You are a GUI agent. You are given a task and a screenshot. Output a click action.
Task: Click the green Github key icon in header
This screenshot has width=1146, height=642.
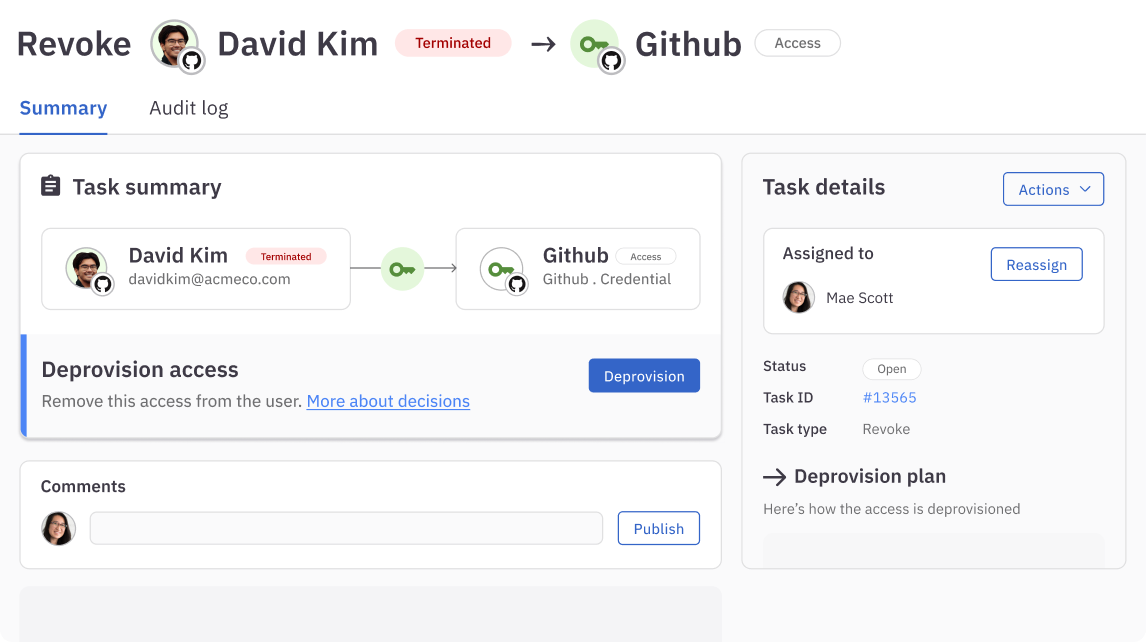(x=597, y=44)
